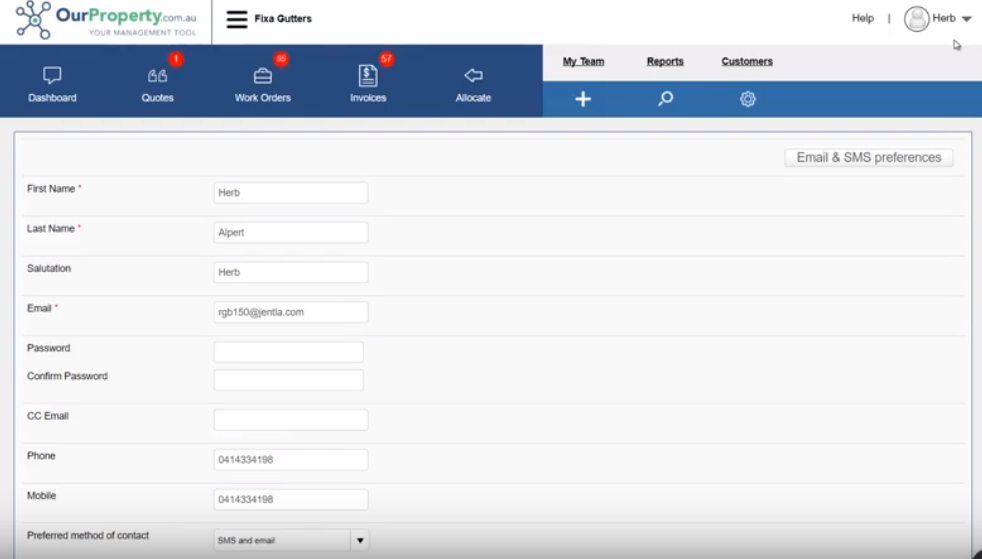Open the Quotes section
Viewport: 982px width, 559px height.
pos(157,85)
